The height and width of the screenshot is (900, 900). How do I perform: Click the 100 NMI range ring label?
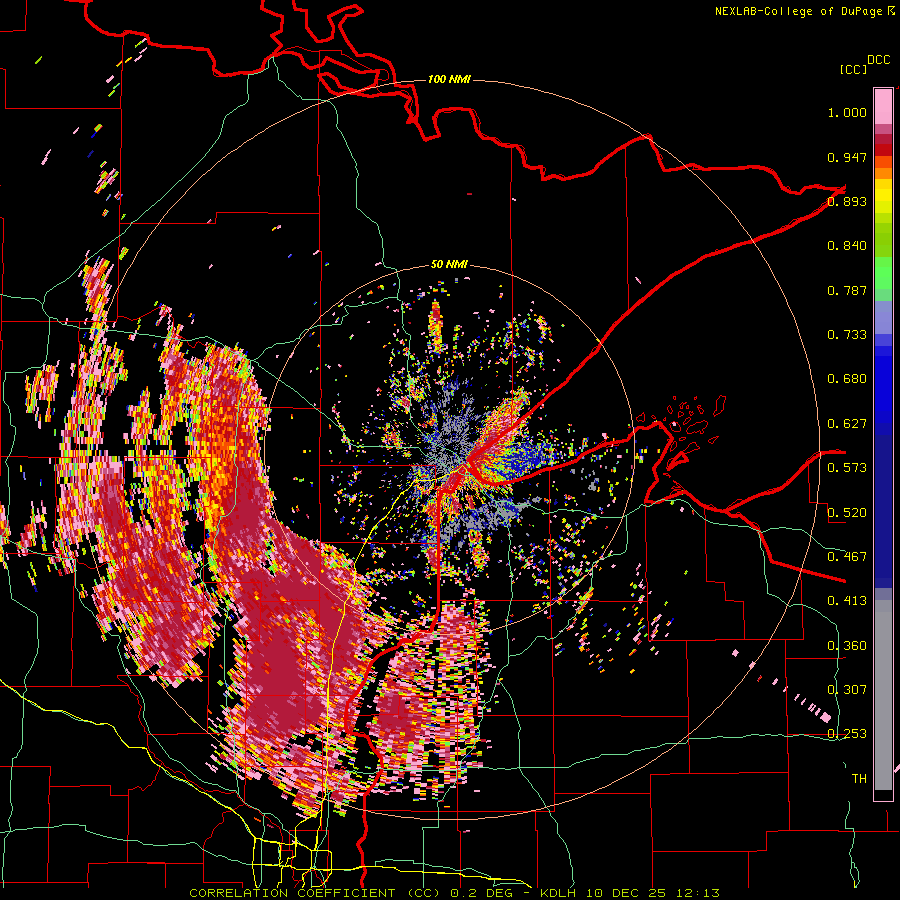click(449, 79)
